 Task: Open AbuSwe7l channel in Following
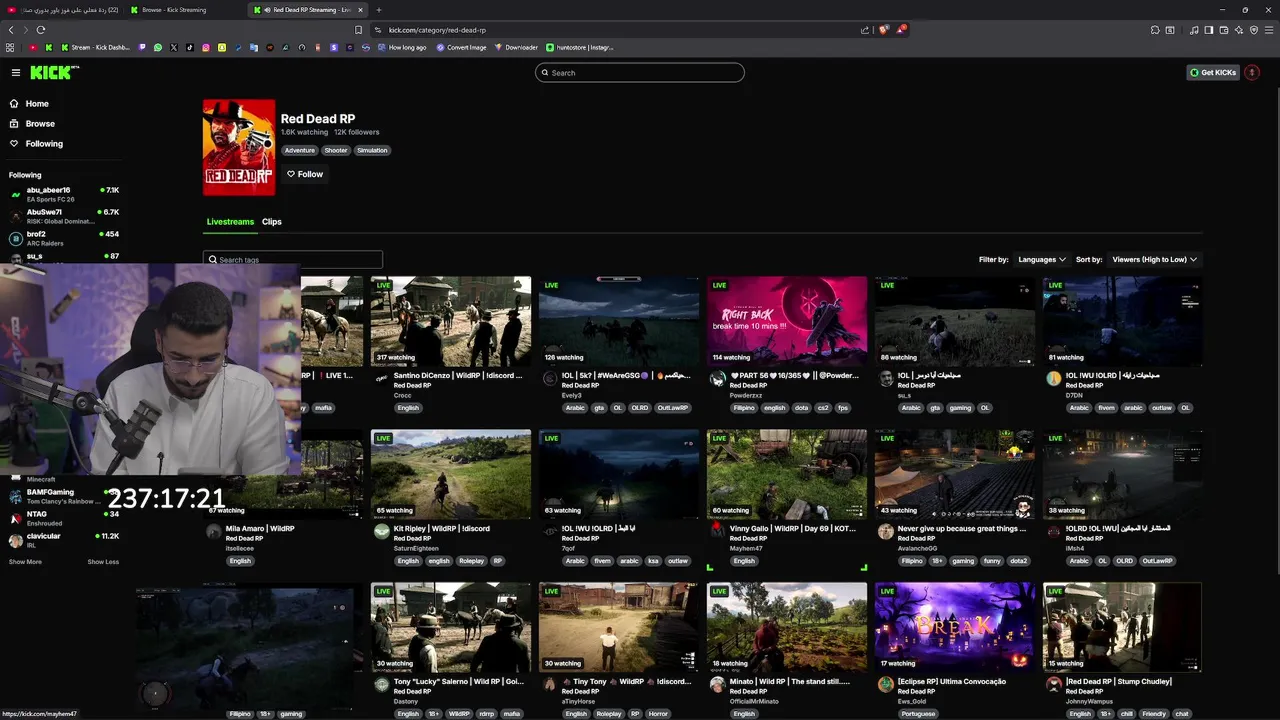(x=64, y=216)
